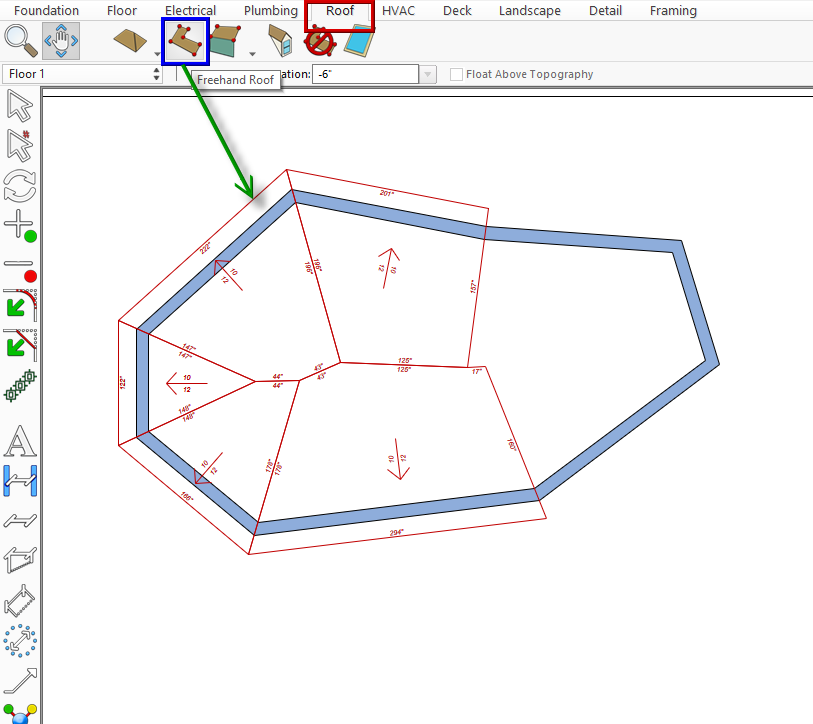Click the elevation field showing -6"
This screenshot has height=724, width=813.
[x=365, y=74]
